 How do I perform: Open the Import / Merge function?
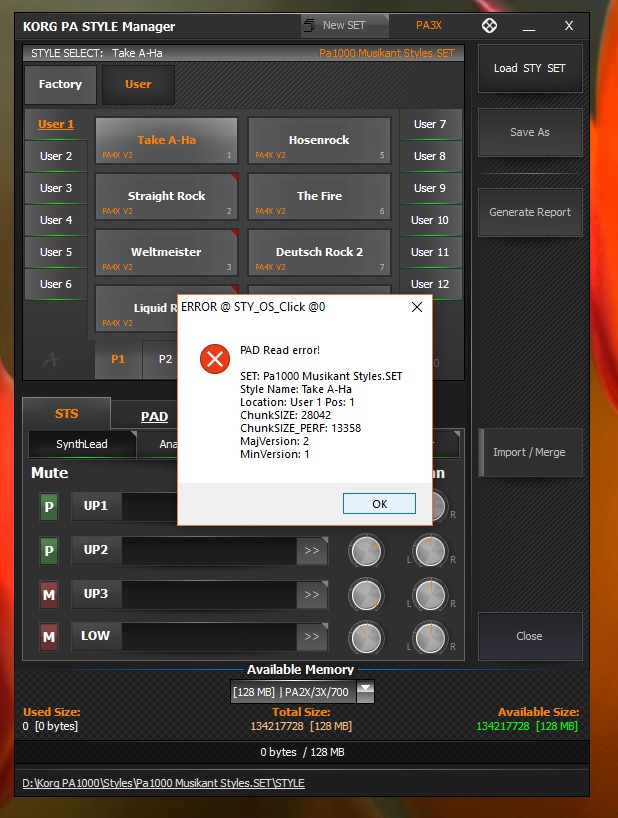[x=530, y=452]
